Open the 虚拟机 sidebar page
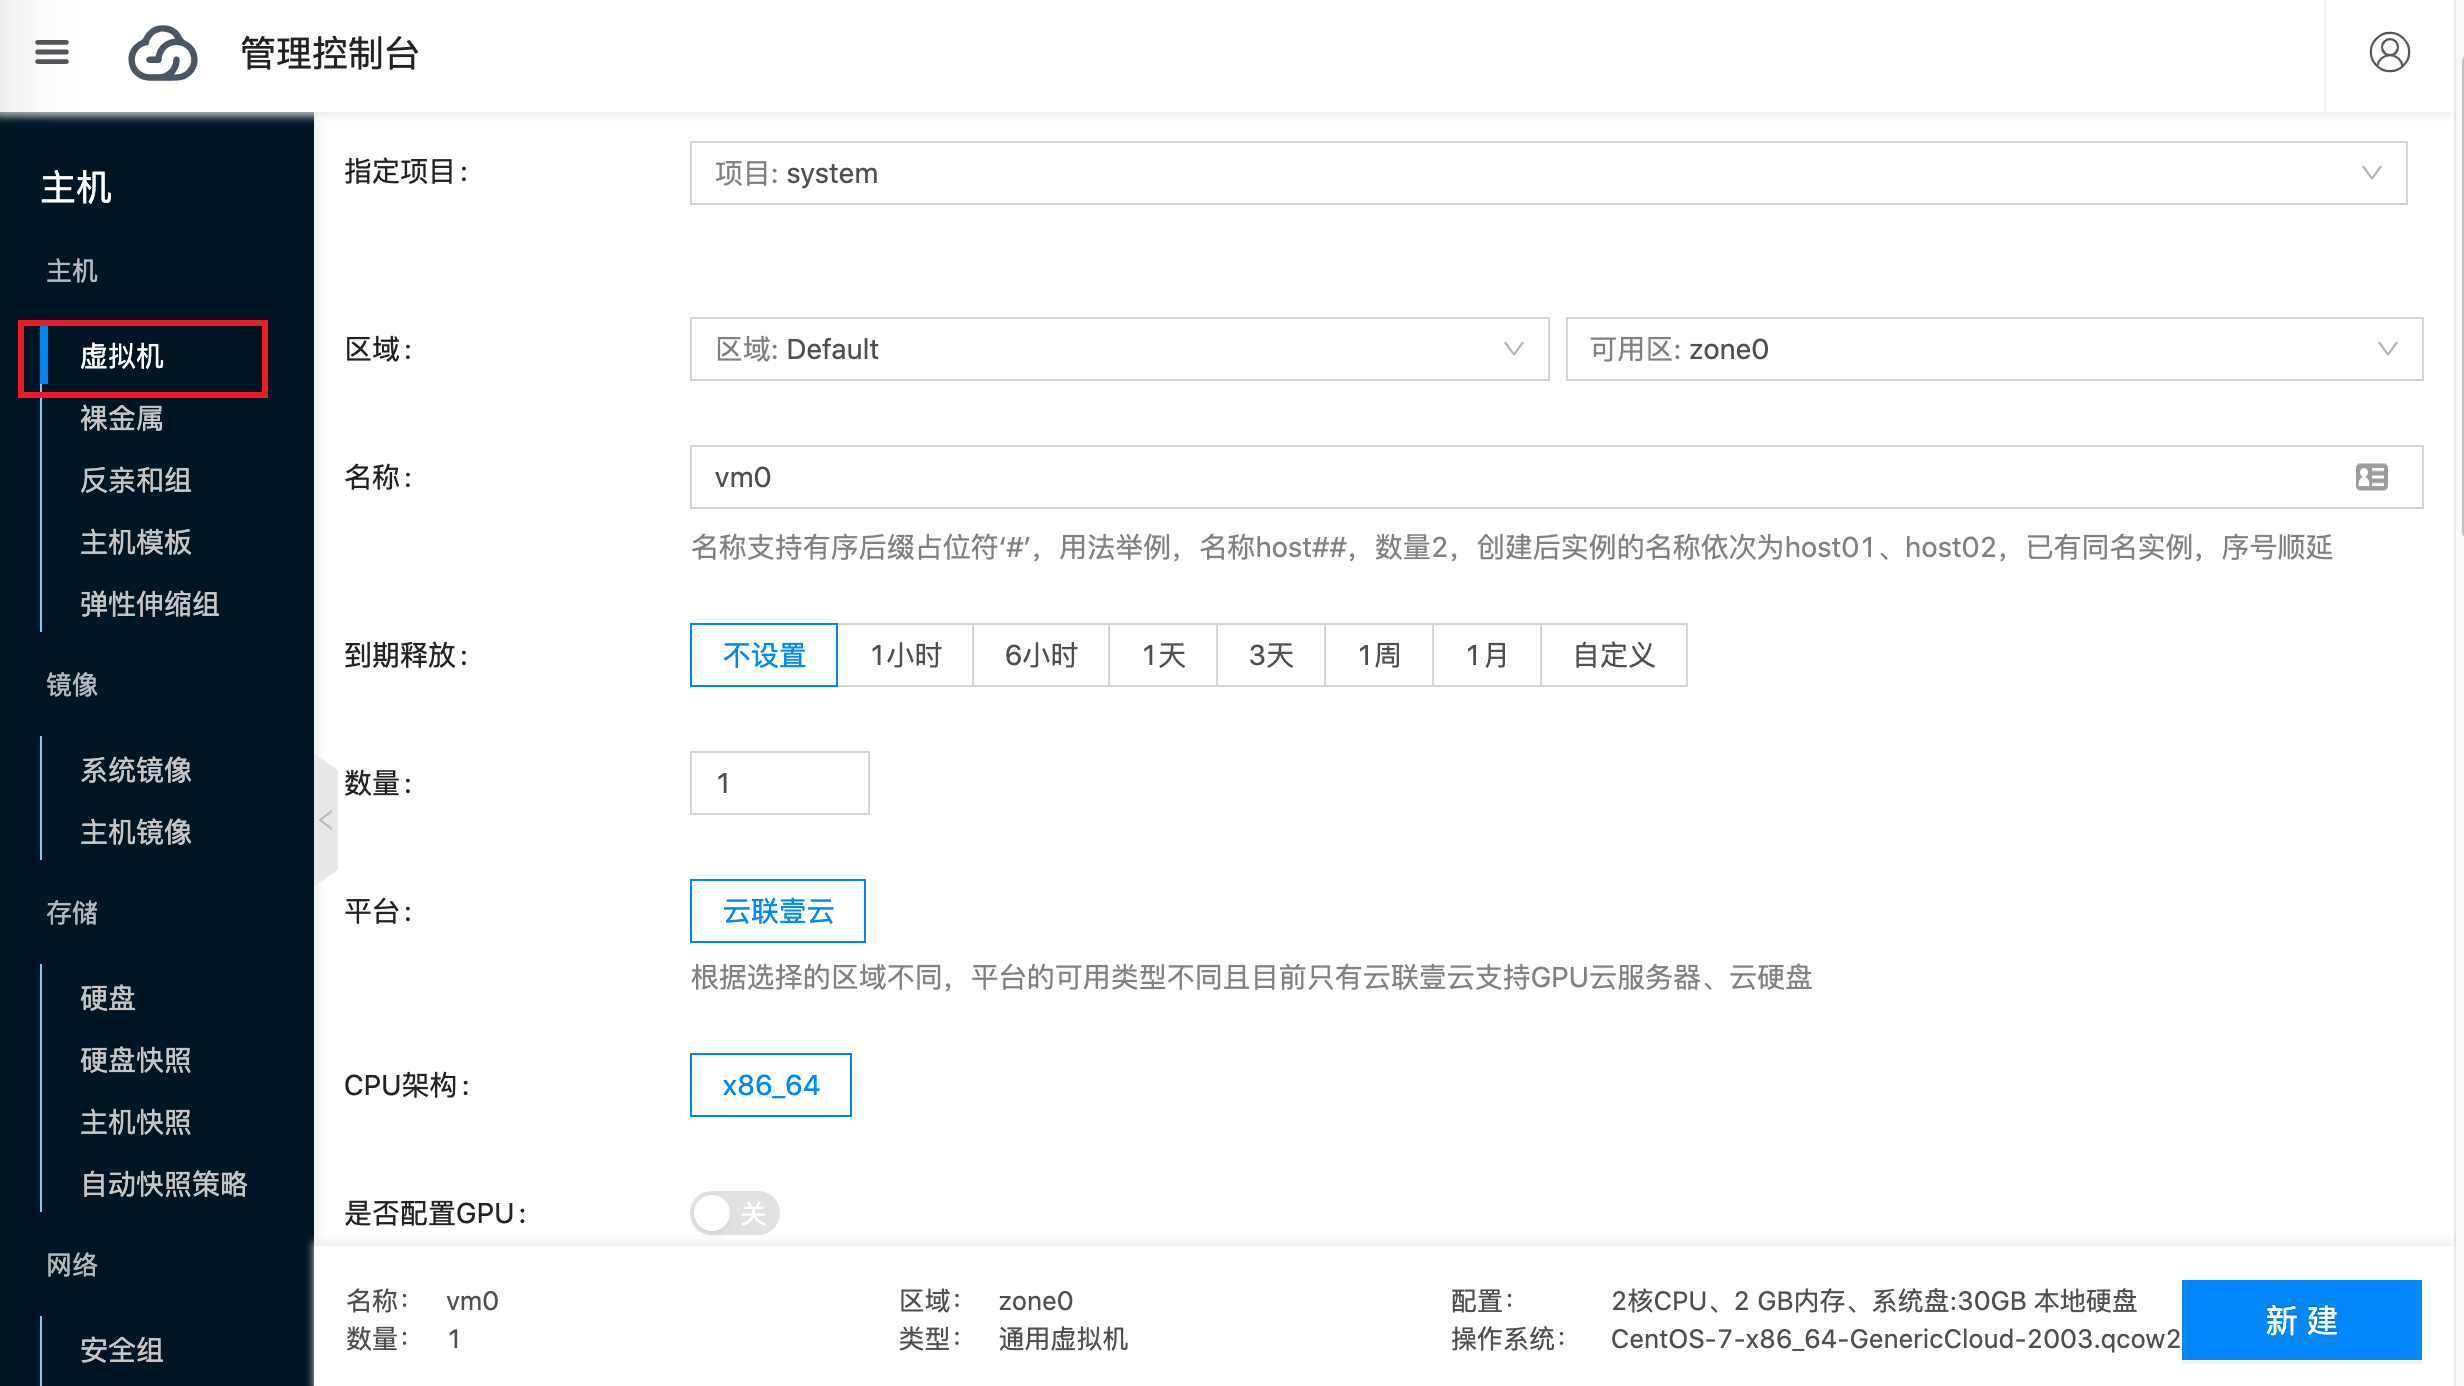 [x=123, y=358]
